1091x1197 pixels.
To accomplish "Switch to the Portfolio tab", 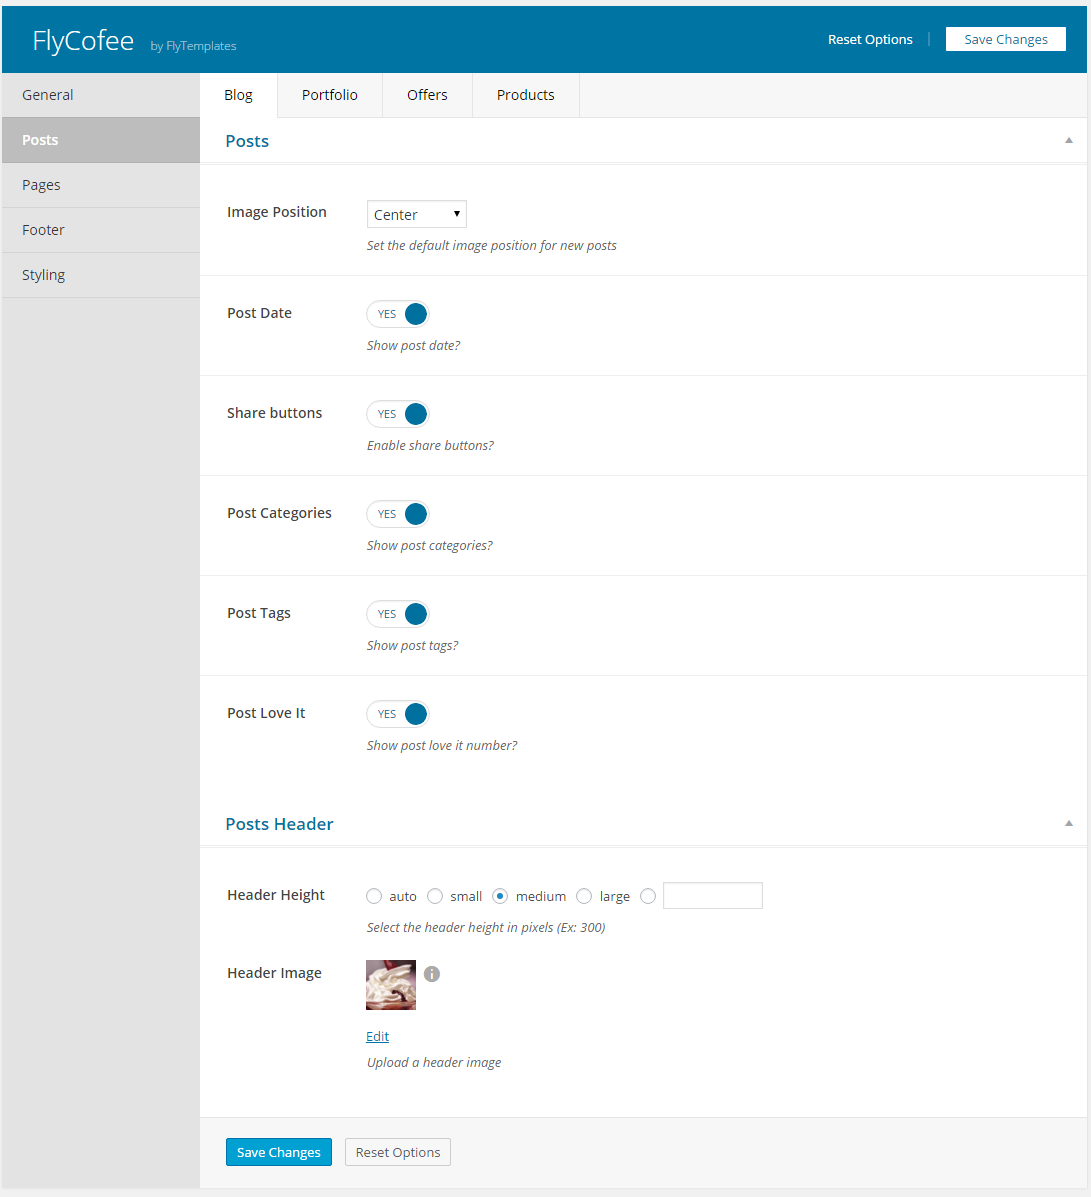I will tap(330, 95).
